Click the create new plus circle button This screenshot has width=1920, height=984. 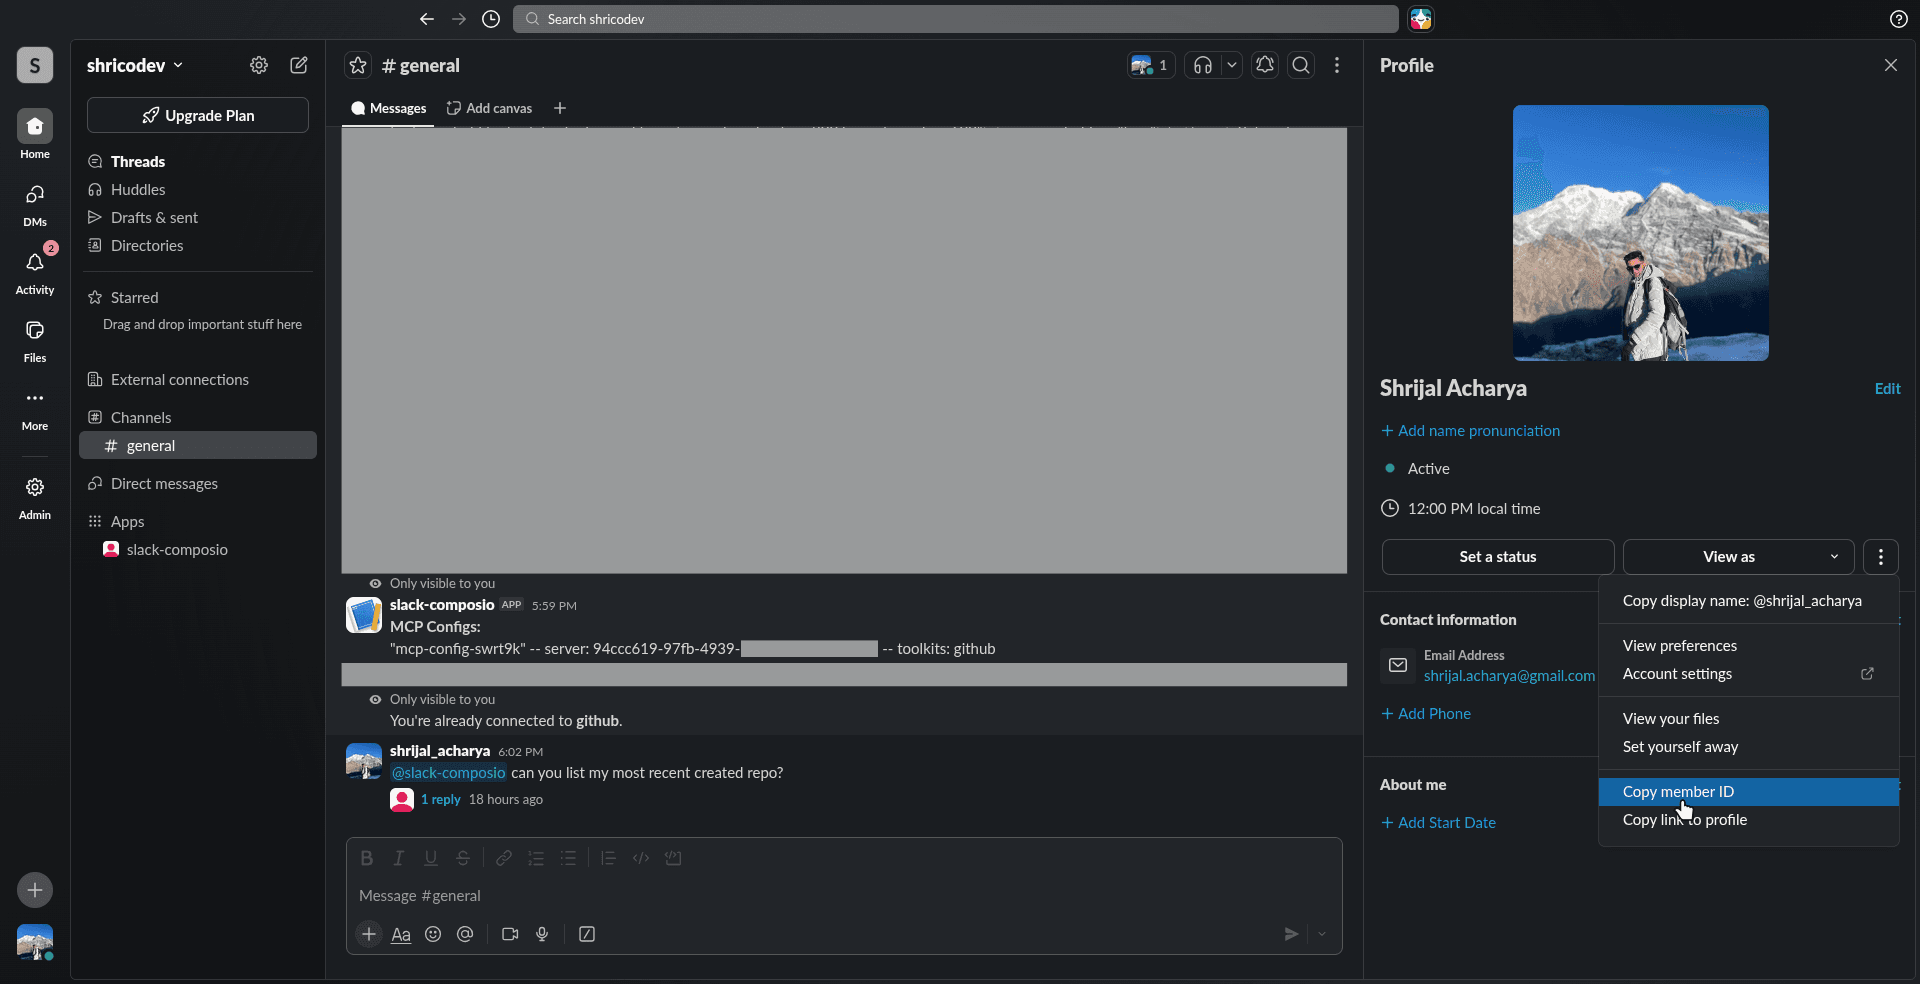pyautogui.click(x=35, y=890)
